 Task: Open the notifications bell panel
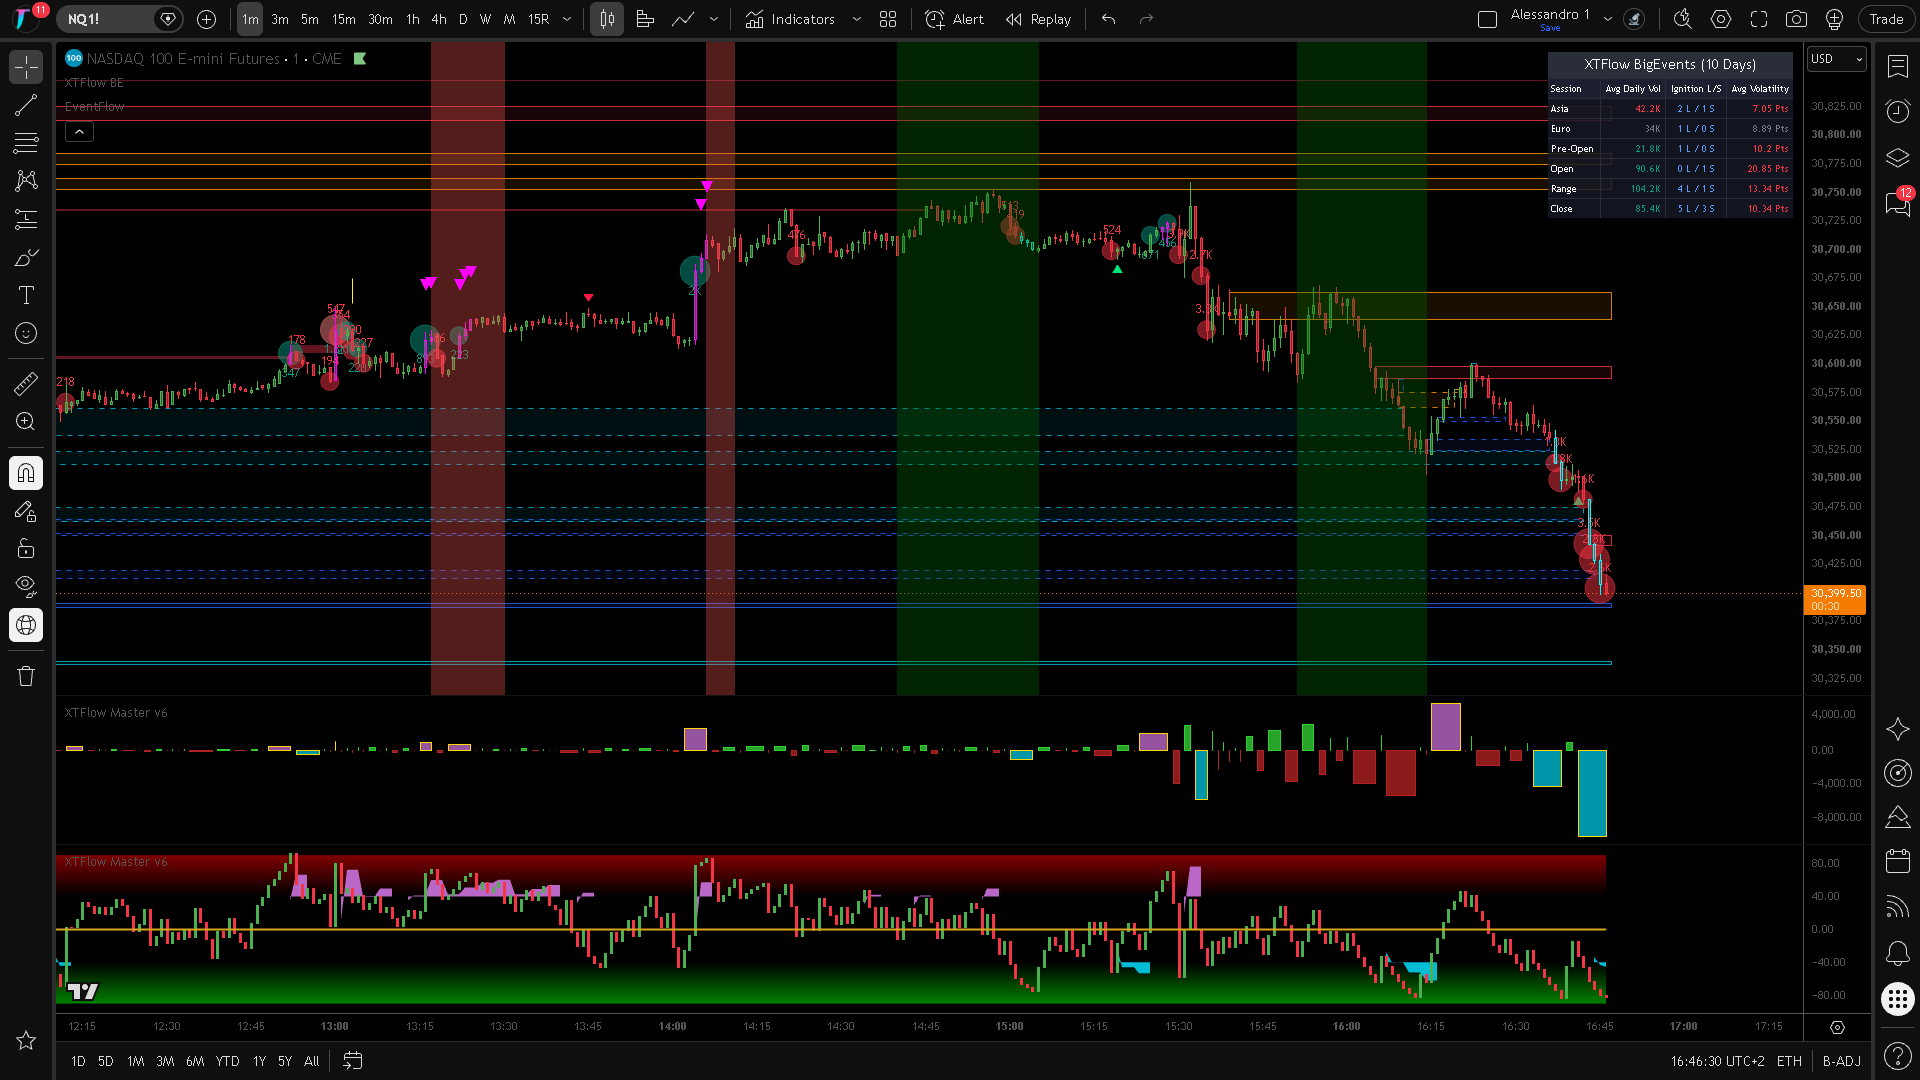click(x=1897, y=953)
